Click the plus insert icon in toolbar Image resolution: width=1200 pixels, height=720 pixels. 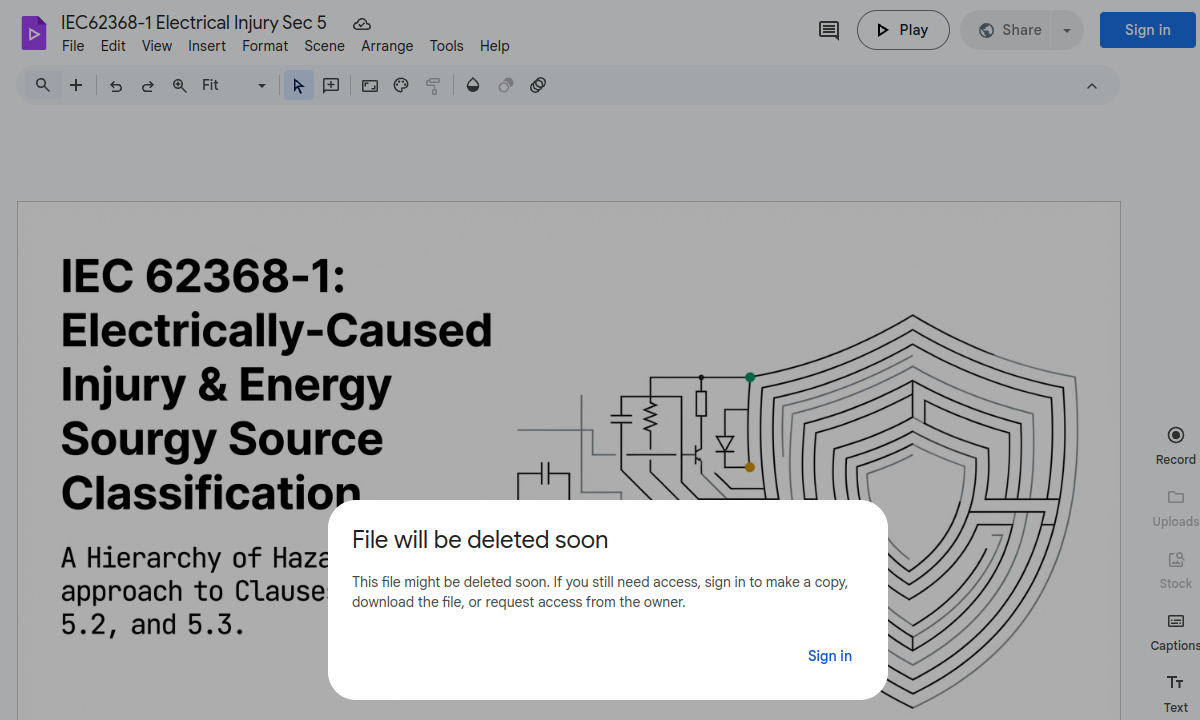(76, 86)
